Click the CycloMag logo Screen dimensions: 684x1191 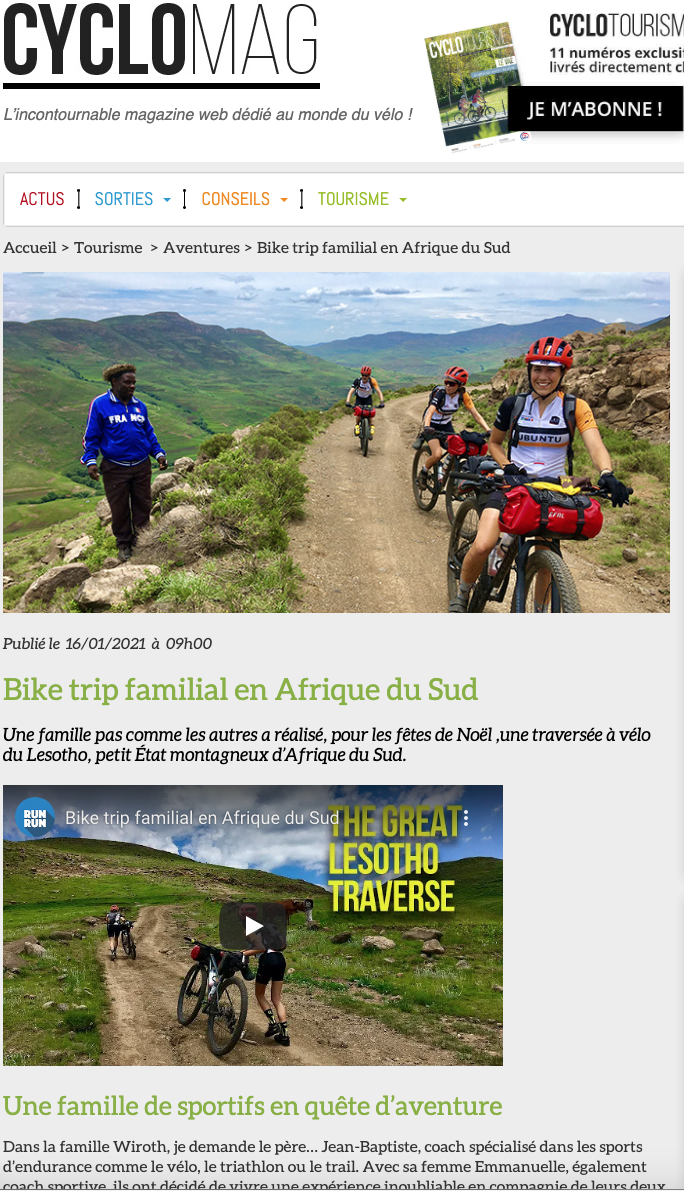[161, 46]
